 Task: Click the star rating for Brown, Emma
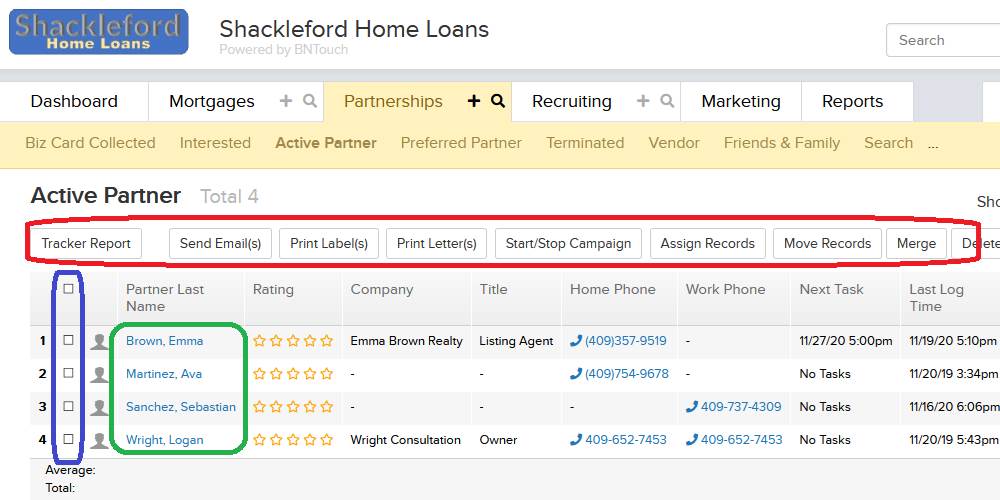click(293, 341)
